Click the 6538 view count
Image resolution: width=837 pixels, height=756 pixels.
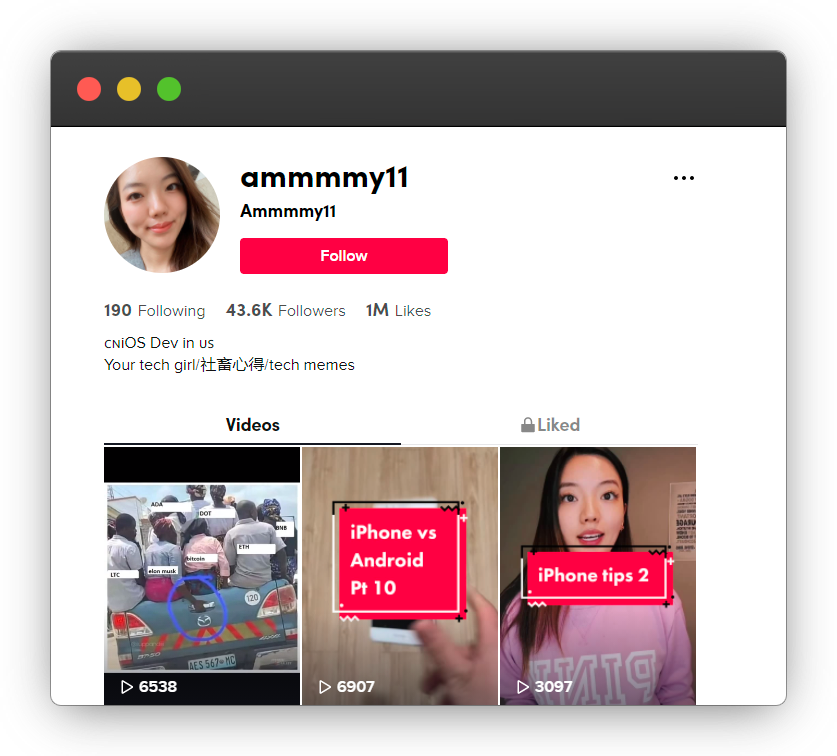click(x=157, y=687)
